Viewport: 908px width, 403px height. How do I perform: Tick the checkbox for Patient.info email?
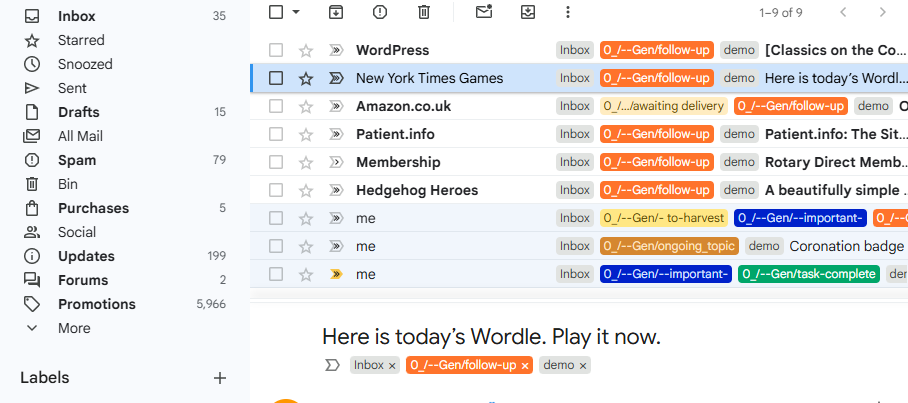pos(276,134)
